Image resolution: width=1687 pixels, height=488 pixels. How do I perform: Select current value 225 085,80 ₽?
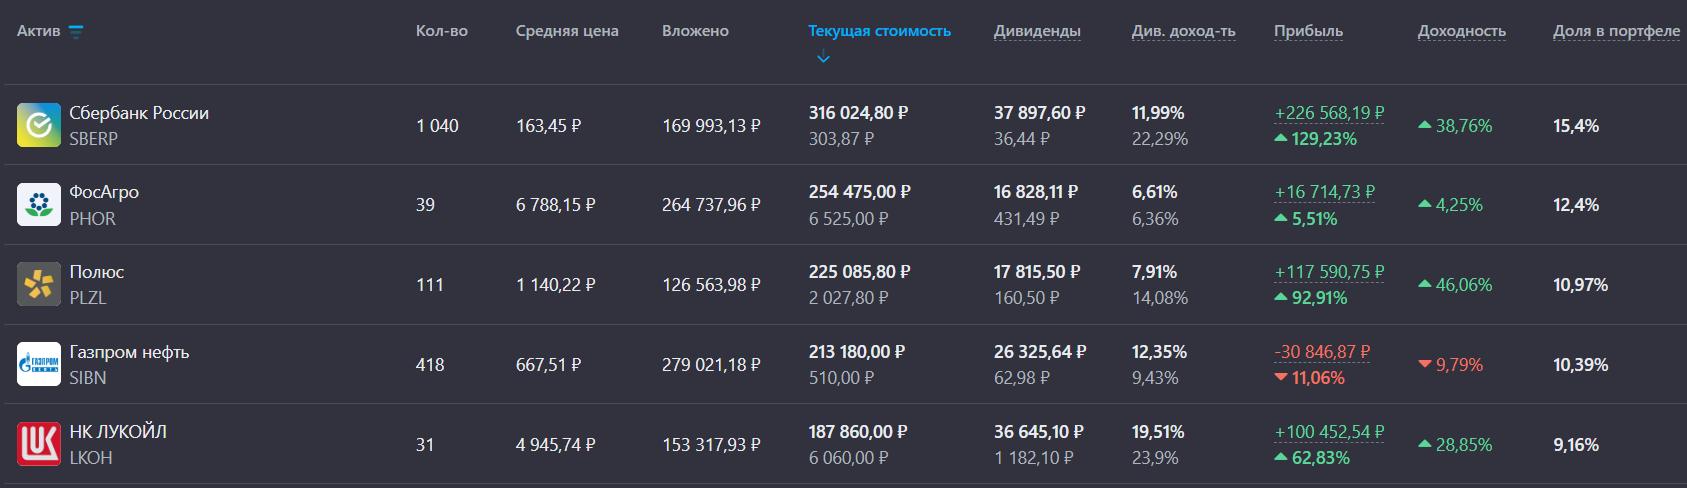click(859, 272)
